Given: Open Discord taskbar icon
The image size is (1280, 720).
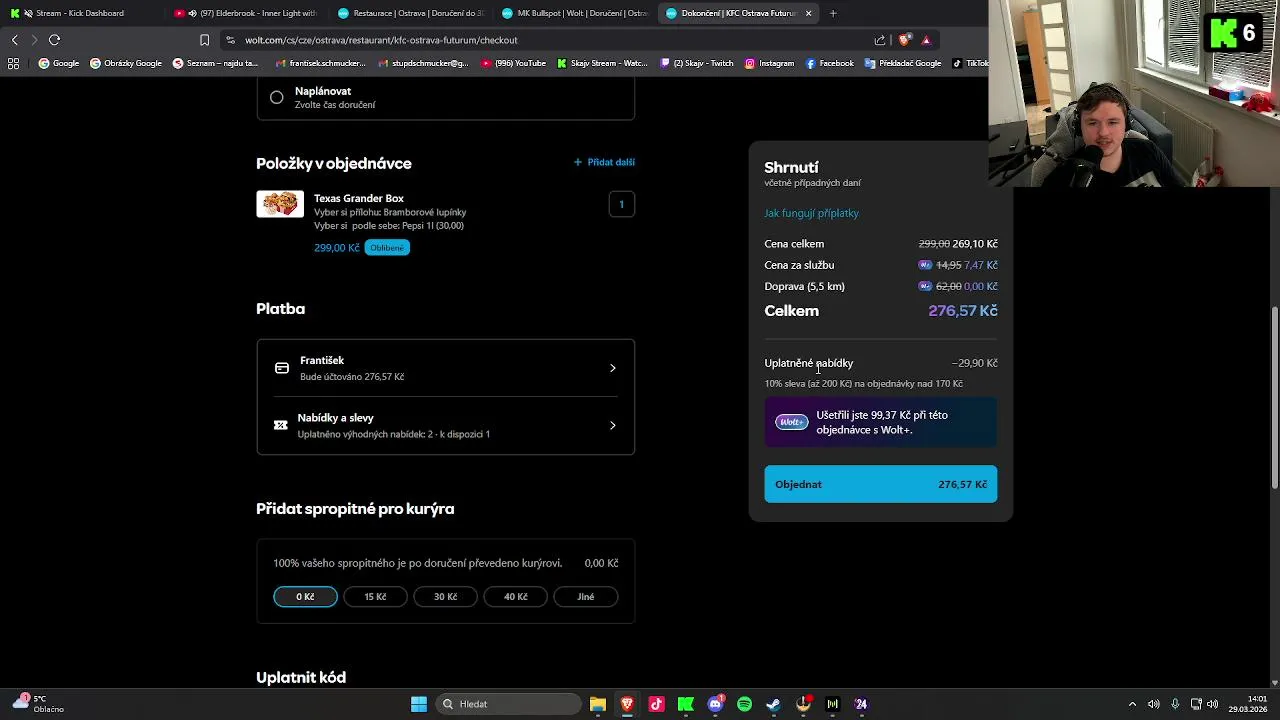Looking at the screenshot, I should (x=715, y=704).
